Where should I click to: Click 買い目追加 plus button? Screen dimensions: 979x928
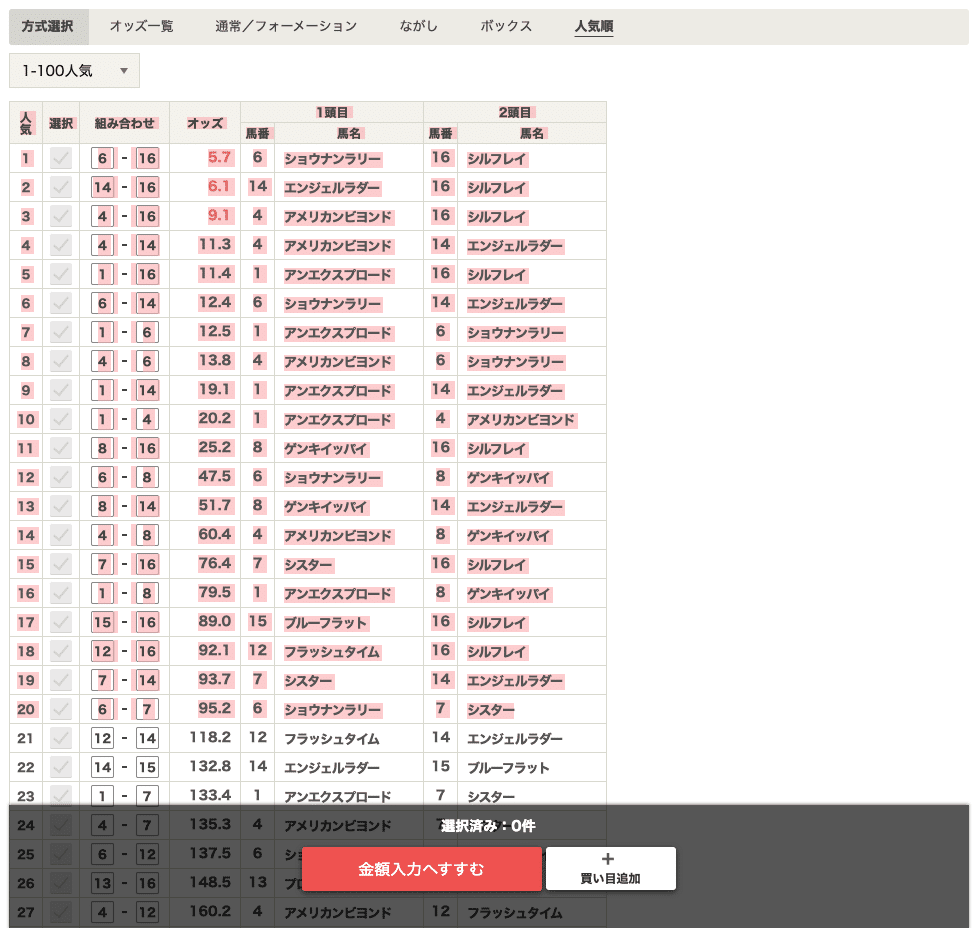click(x=611, y=869)
